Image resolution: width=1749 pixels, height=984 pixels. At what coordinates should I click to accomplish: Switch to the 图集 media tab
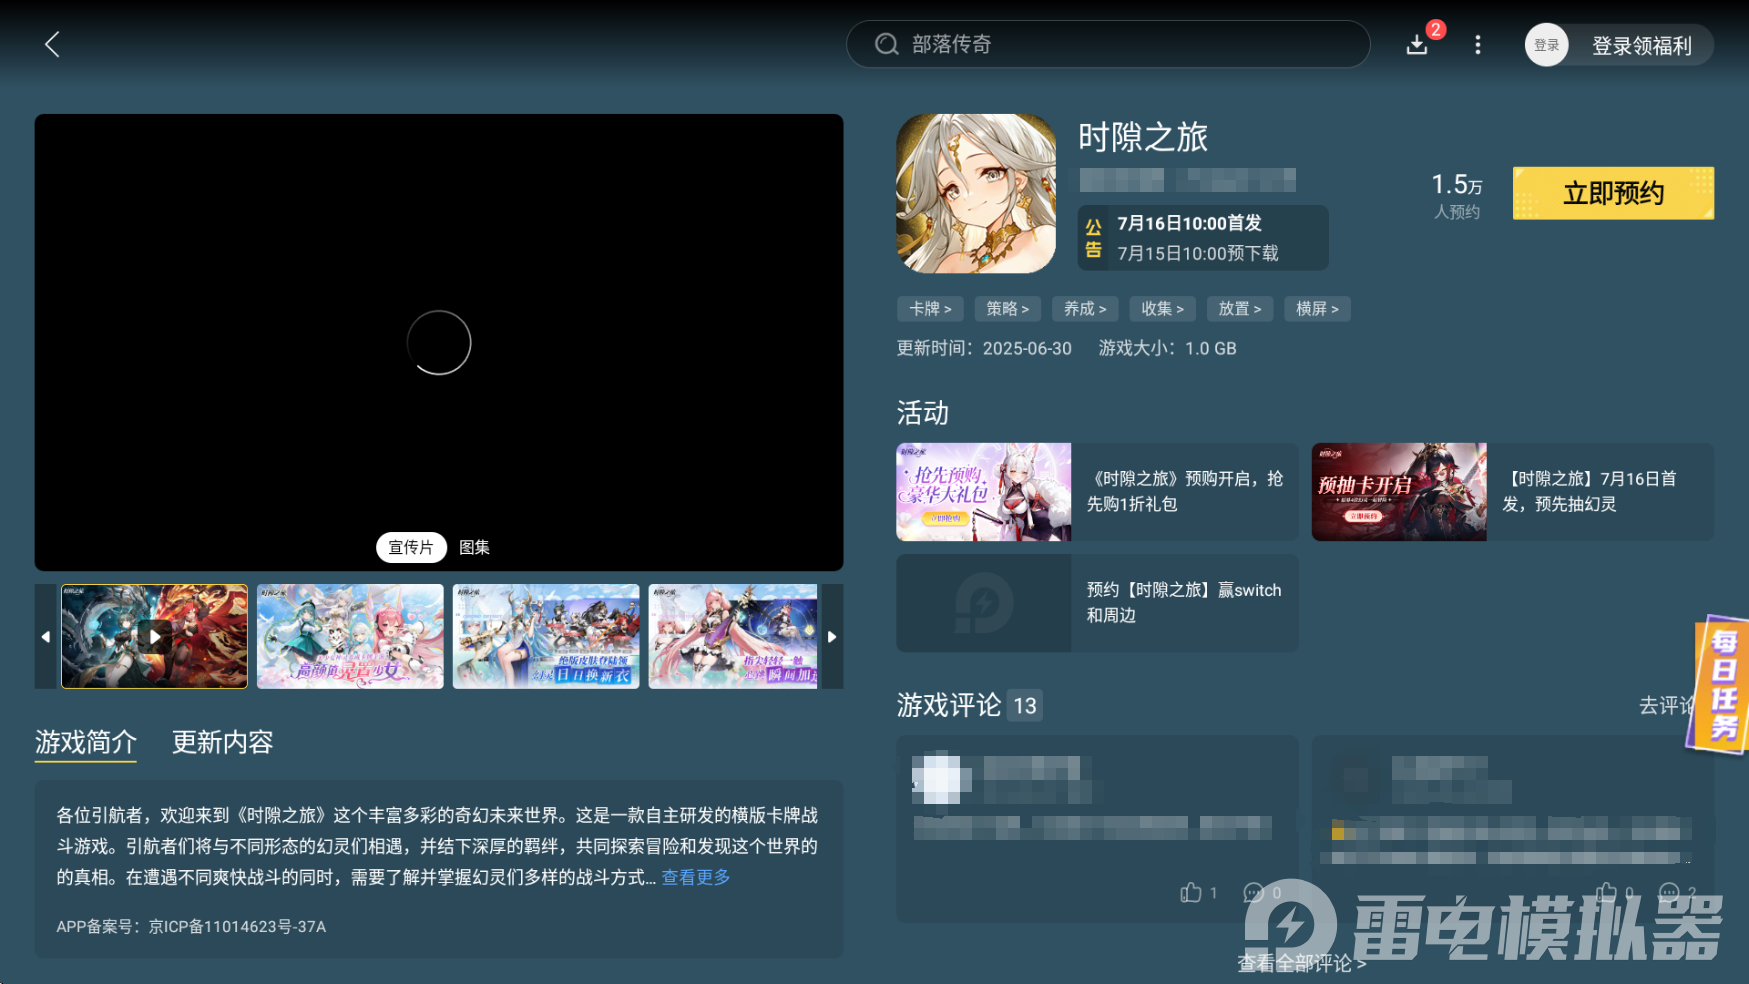(x=474, y=548)
